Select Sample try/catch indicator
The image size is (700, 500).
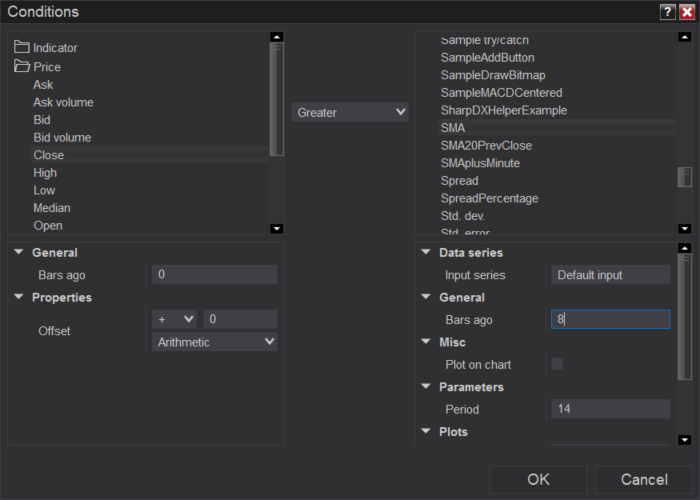point(484,40)
